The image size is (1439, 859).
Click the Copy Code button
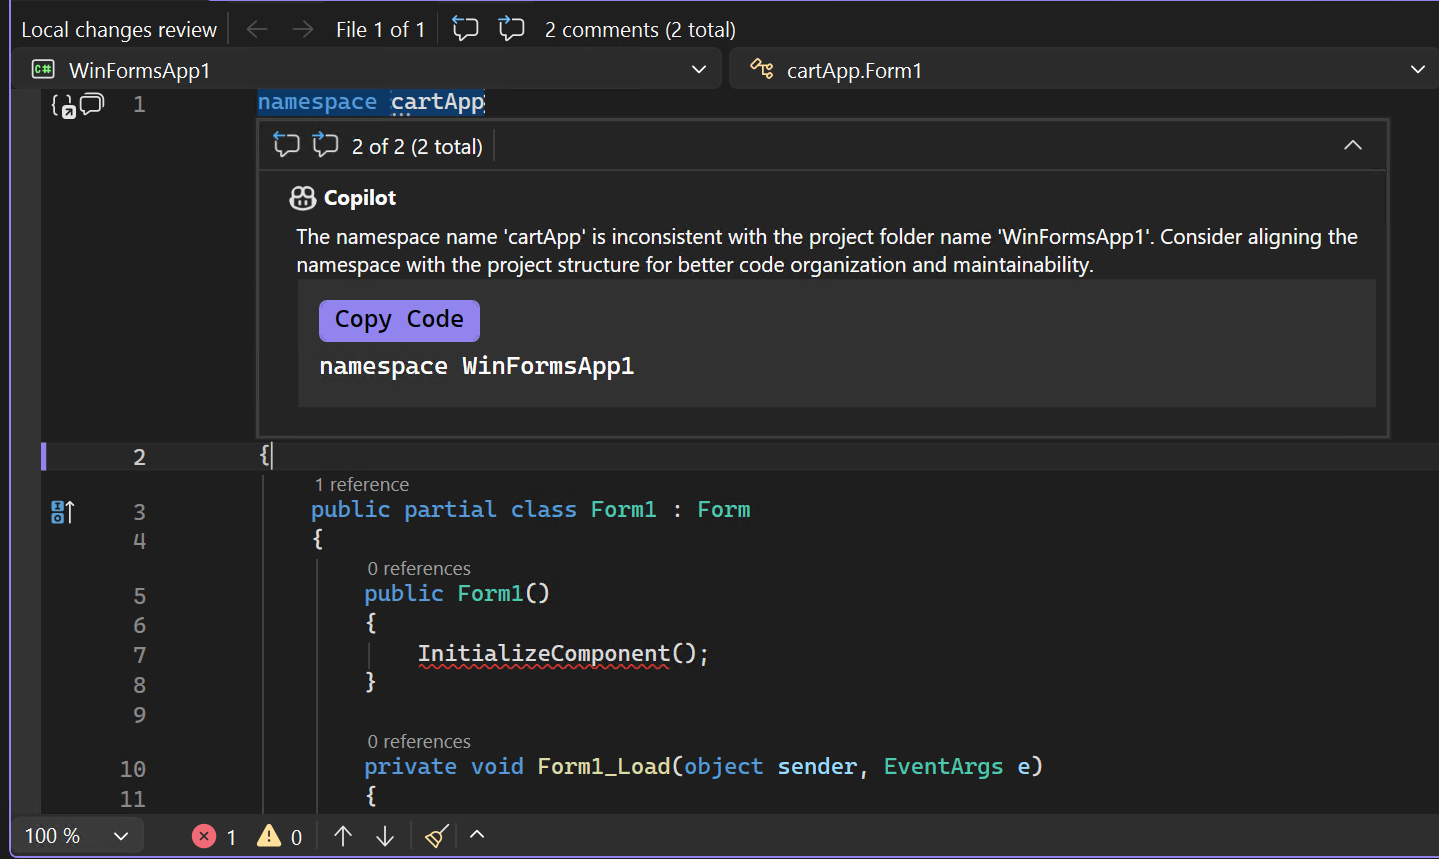(399, 320)
